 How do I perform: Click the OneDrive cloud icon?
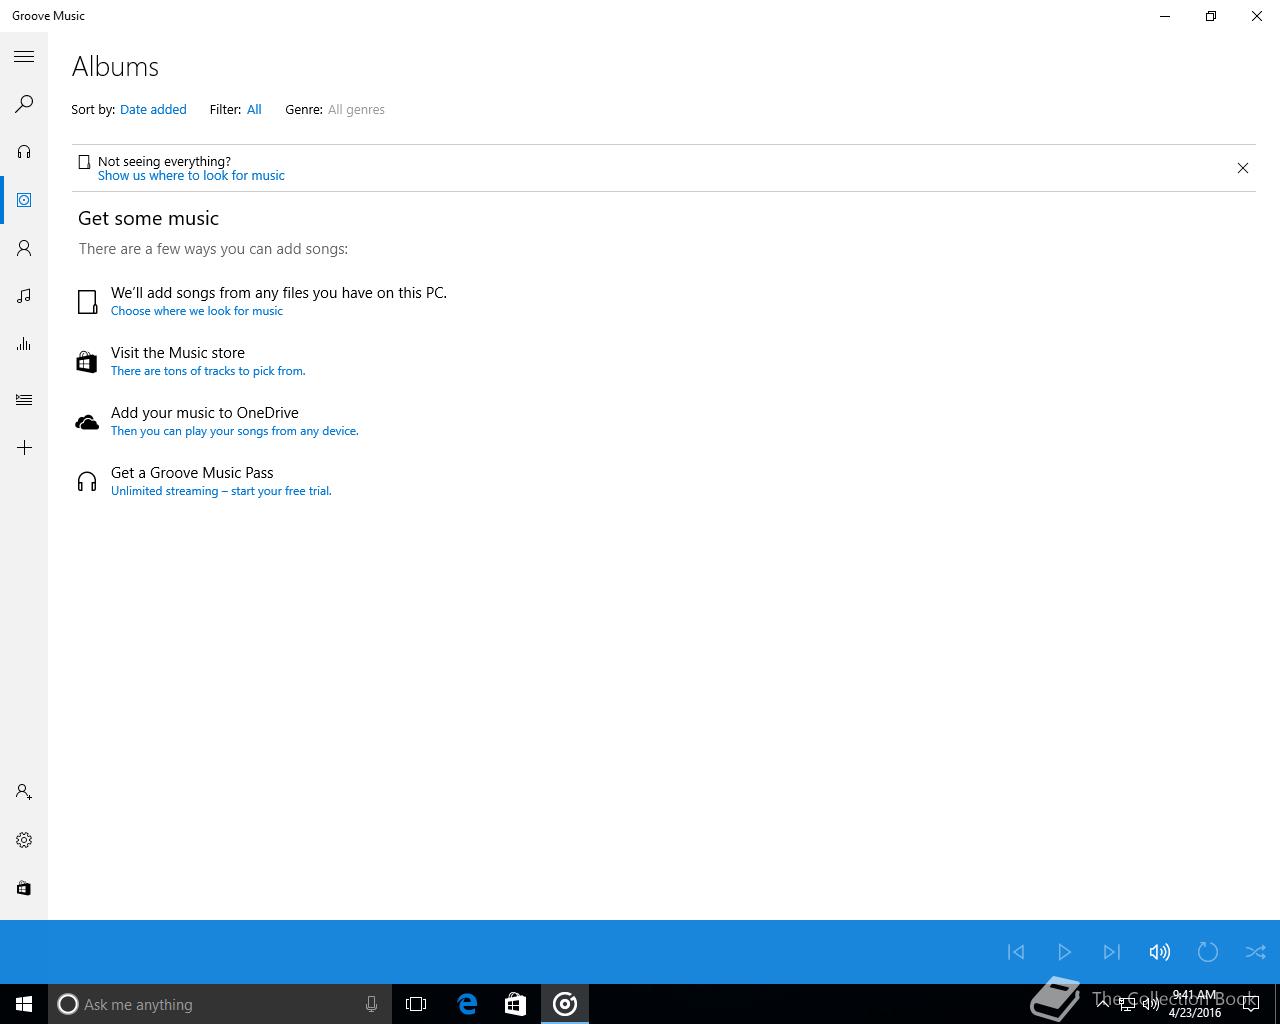pos(87,422)
